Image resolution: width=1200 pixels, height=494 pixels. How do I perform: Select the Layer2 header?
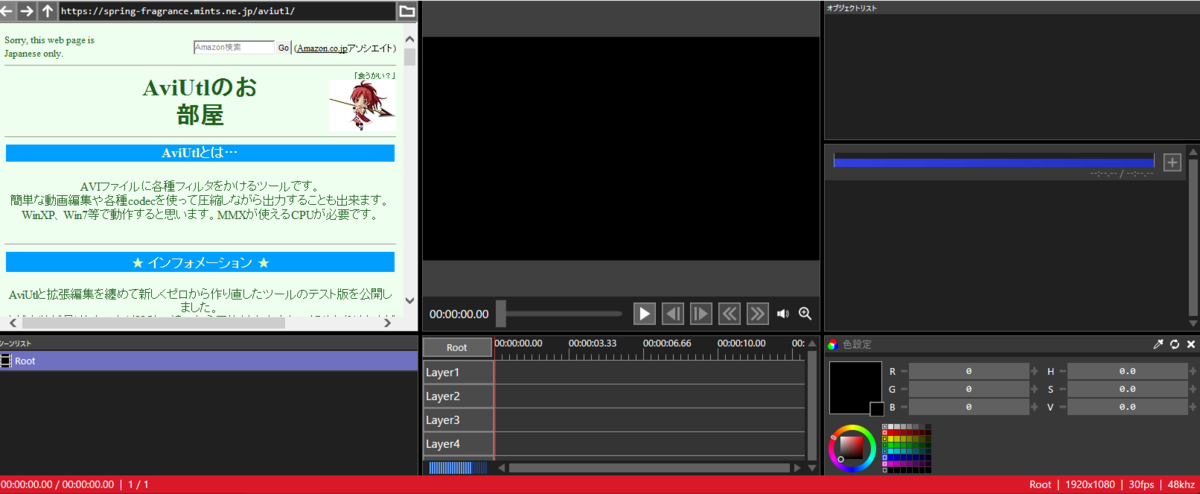[457, 396]
